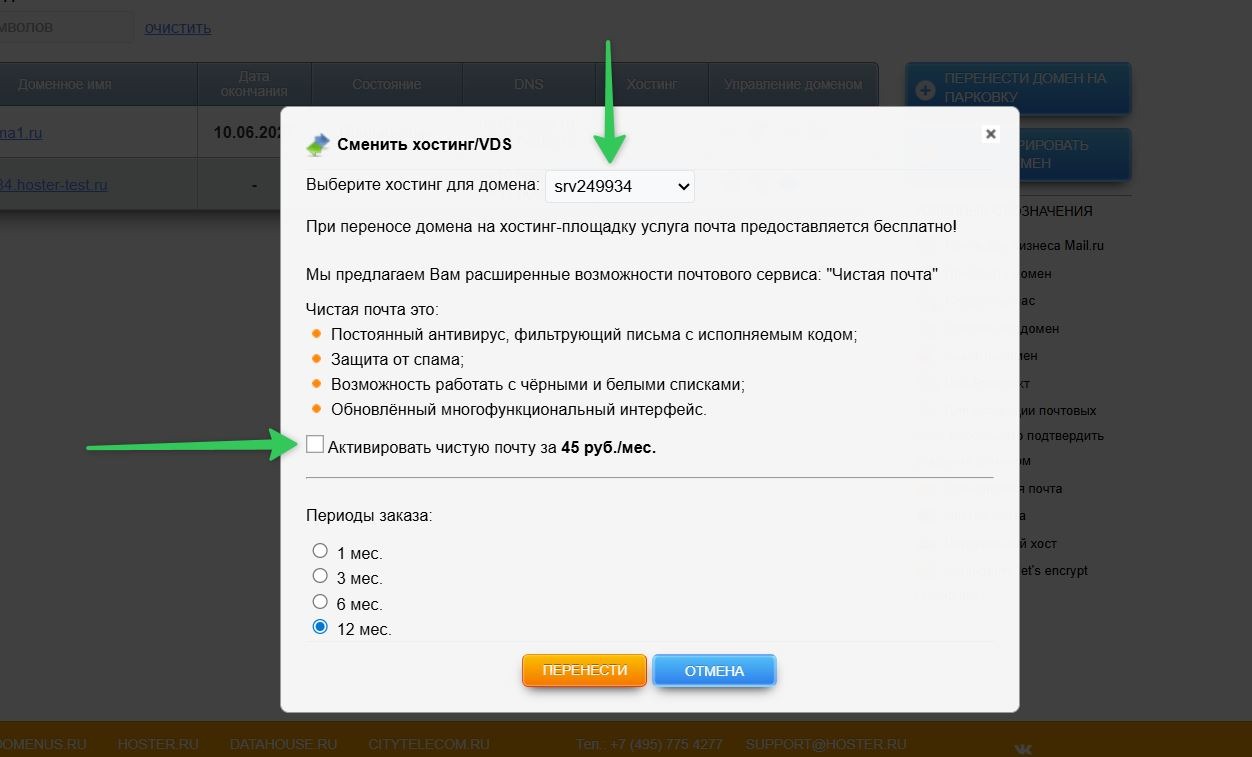
Task: Select the 3 мес. order period
Action: coord(320,575)
